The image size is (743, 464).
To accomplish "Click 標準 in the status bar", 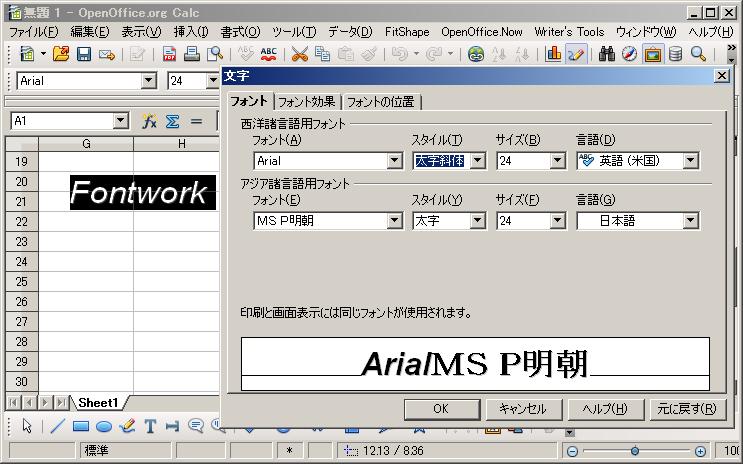I will (x=124, y=451).
